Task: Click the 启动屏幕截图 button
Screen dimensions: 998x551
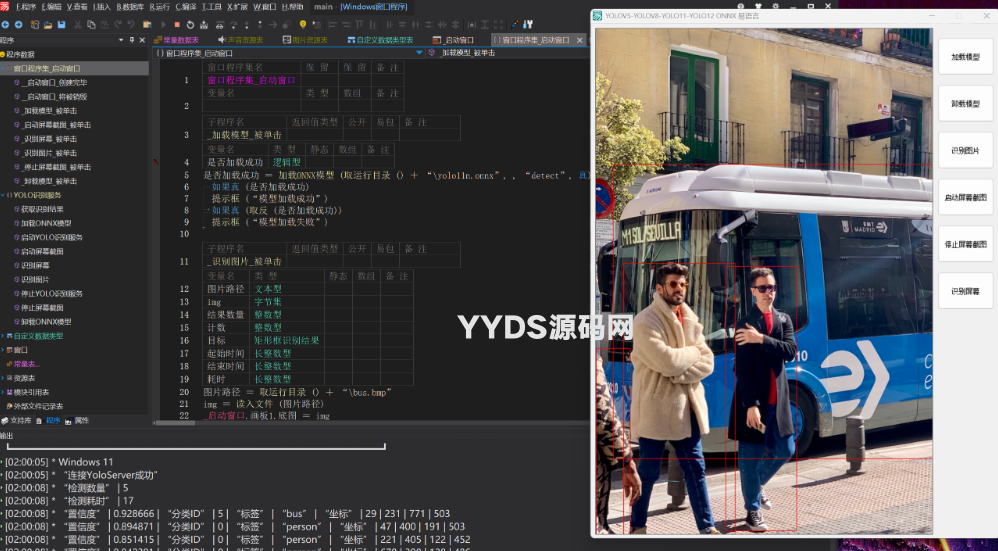Action: pos(964,197)
